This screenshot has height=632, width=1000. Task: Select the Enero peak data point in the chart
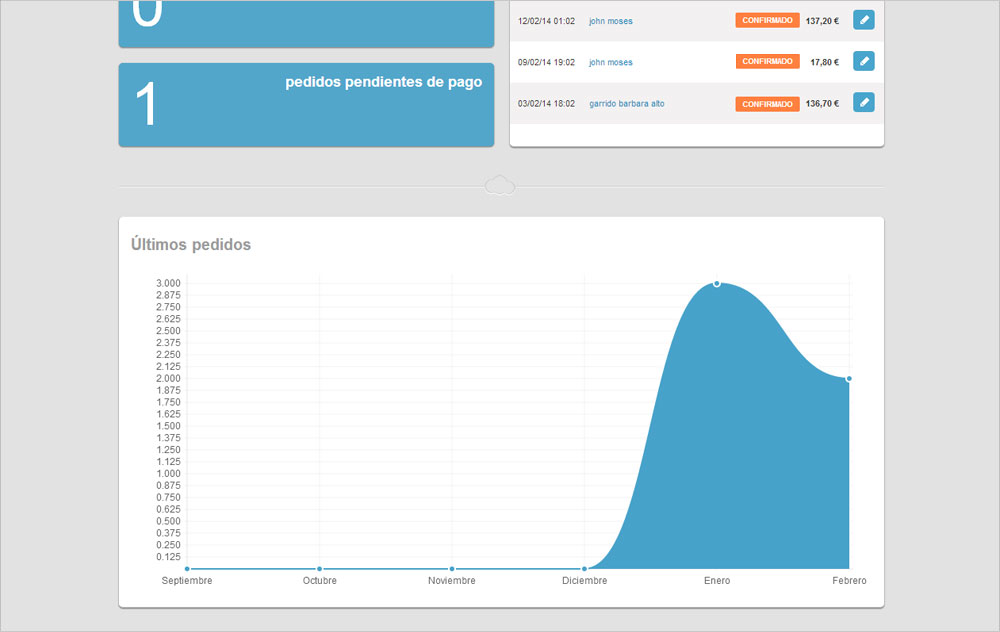[717, 284]
